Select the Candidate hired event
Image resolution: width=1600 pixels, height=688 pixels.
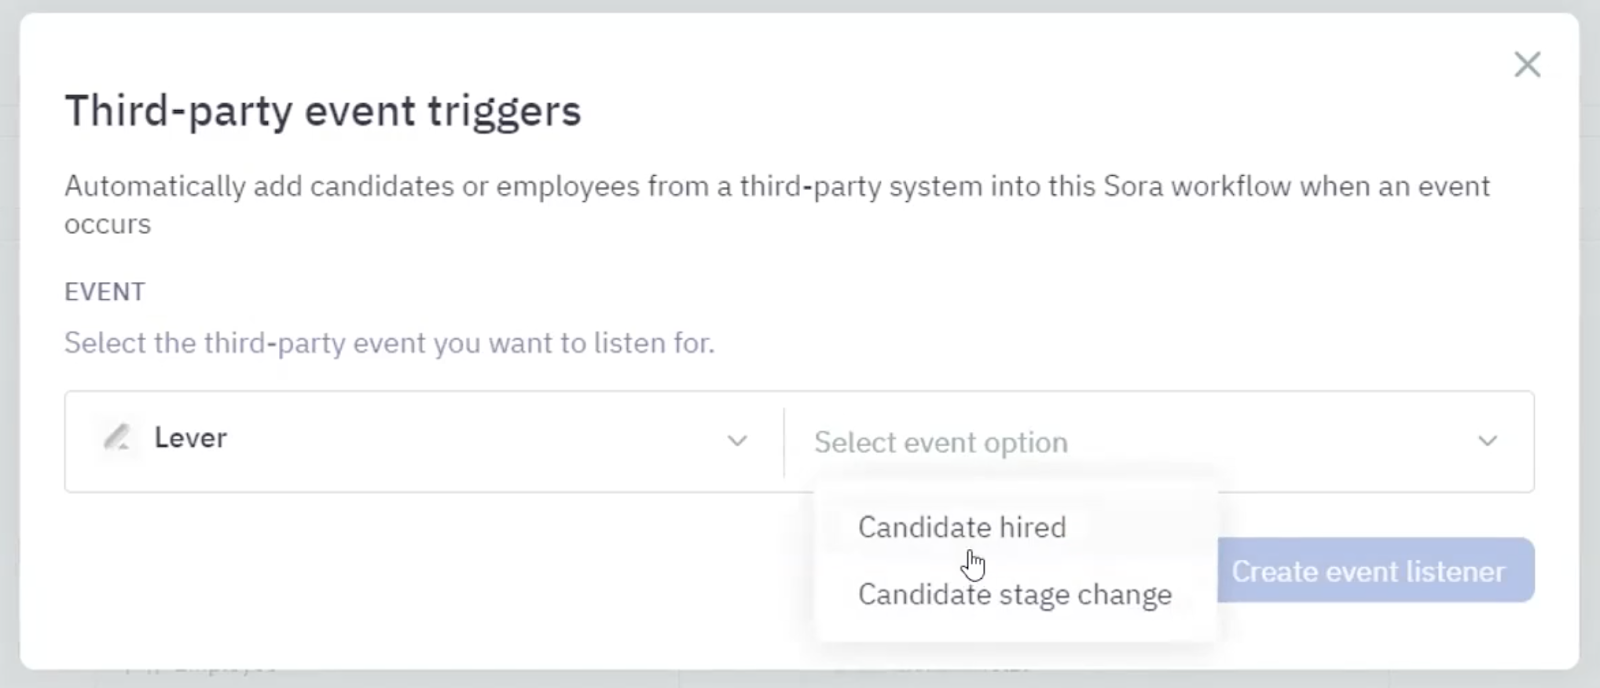[x=961, y=527]
